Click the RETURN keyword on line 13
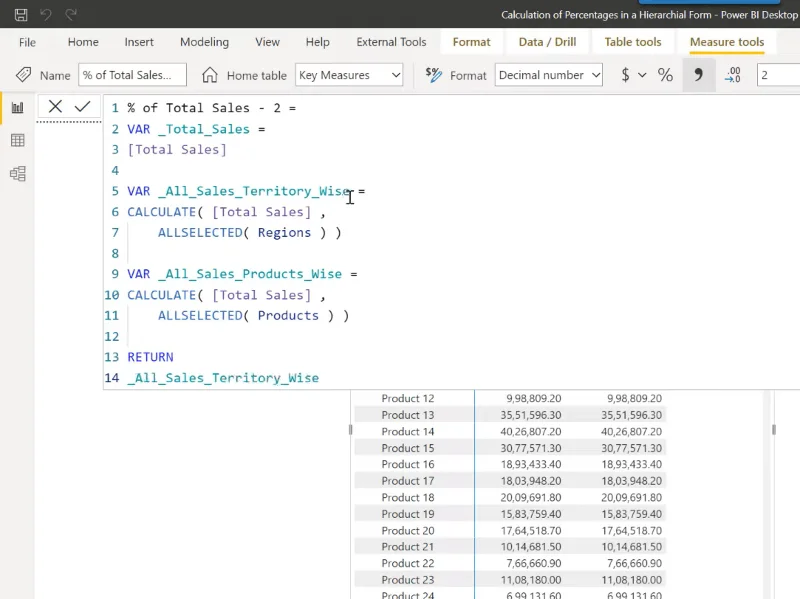Screen dimensions: 800x599 point(151,357)
